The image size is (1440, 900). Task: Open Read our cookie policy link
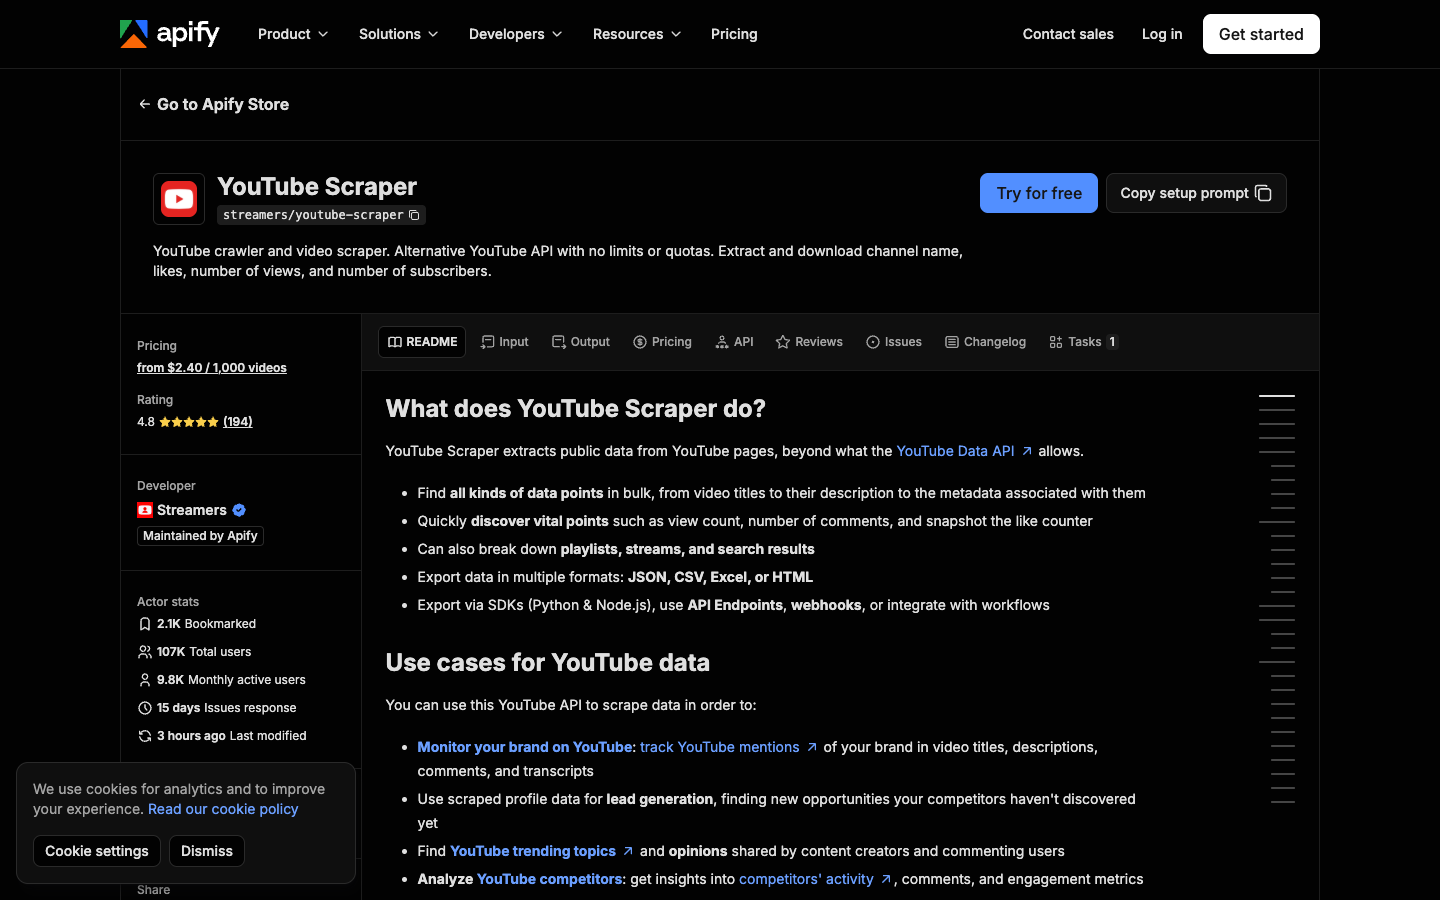coord(223,809)
